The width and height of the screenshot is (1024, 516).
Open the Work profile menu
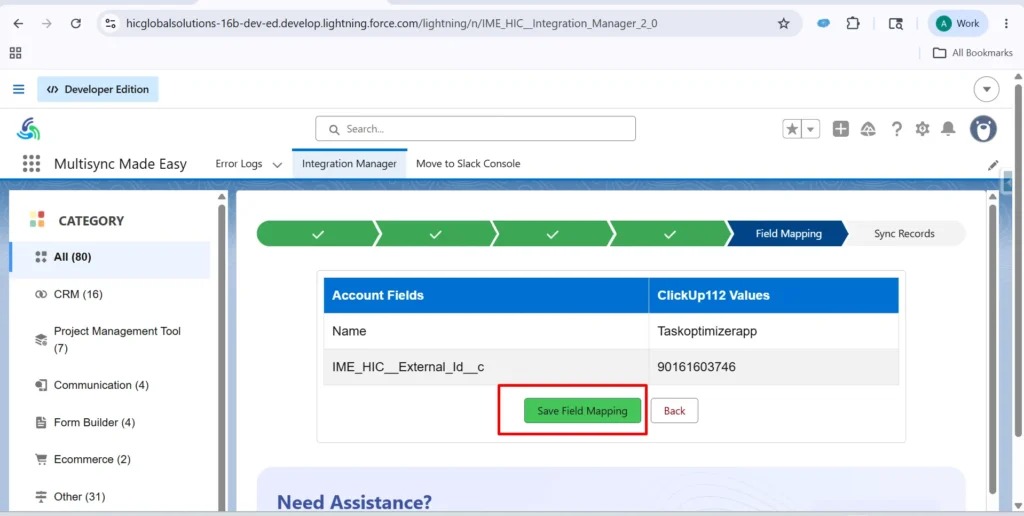click(x=958, y=24)
